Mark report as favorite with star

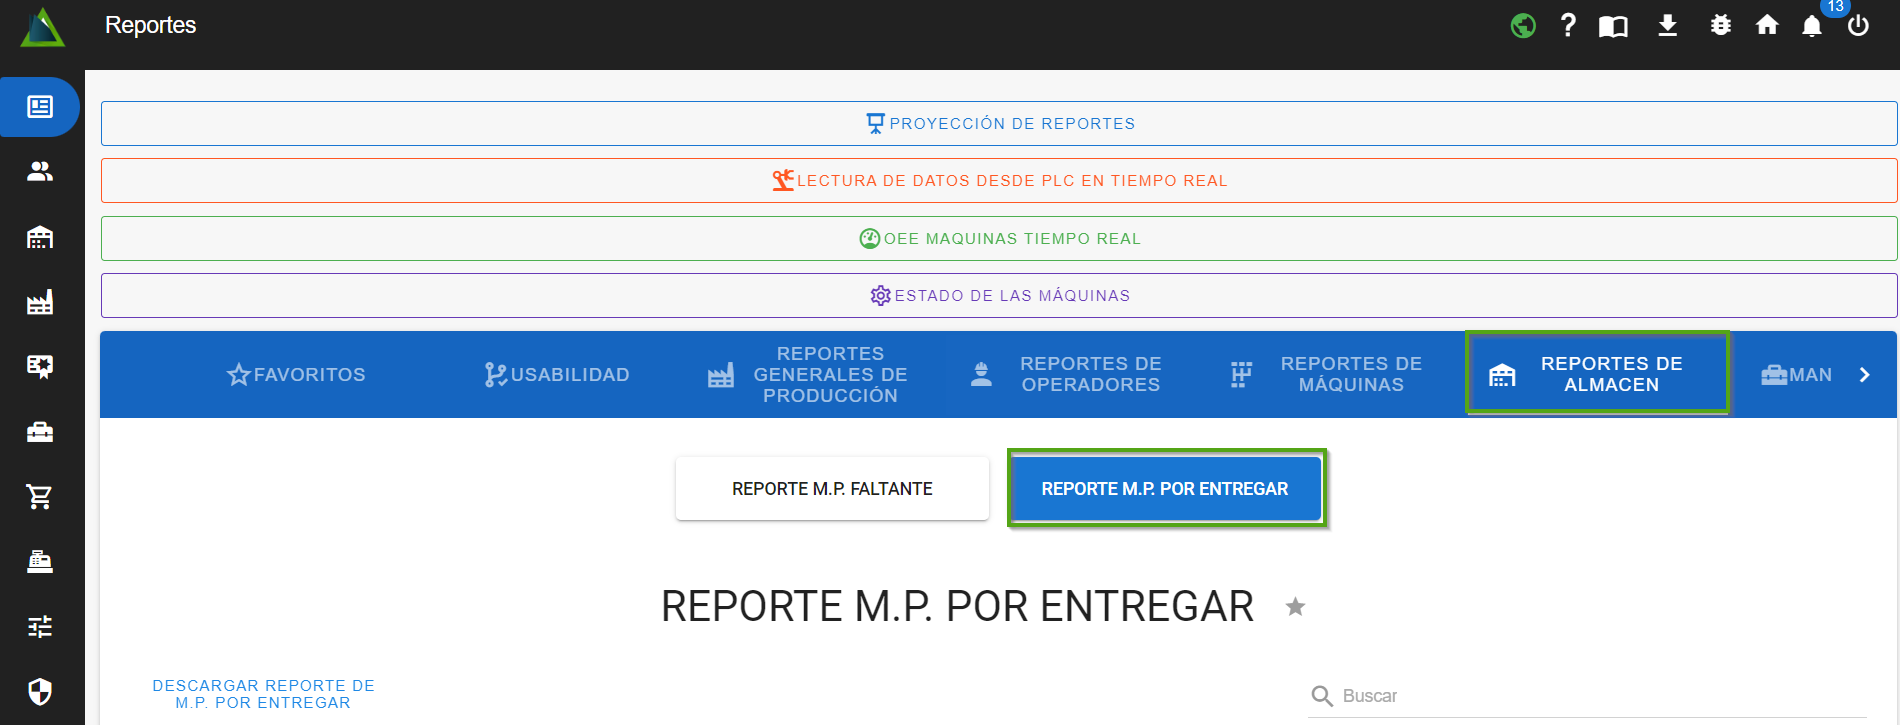[x=1295, y=607]
